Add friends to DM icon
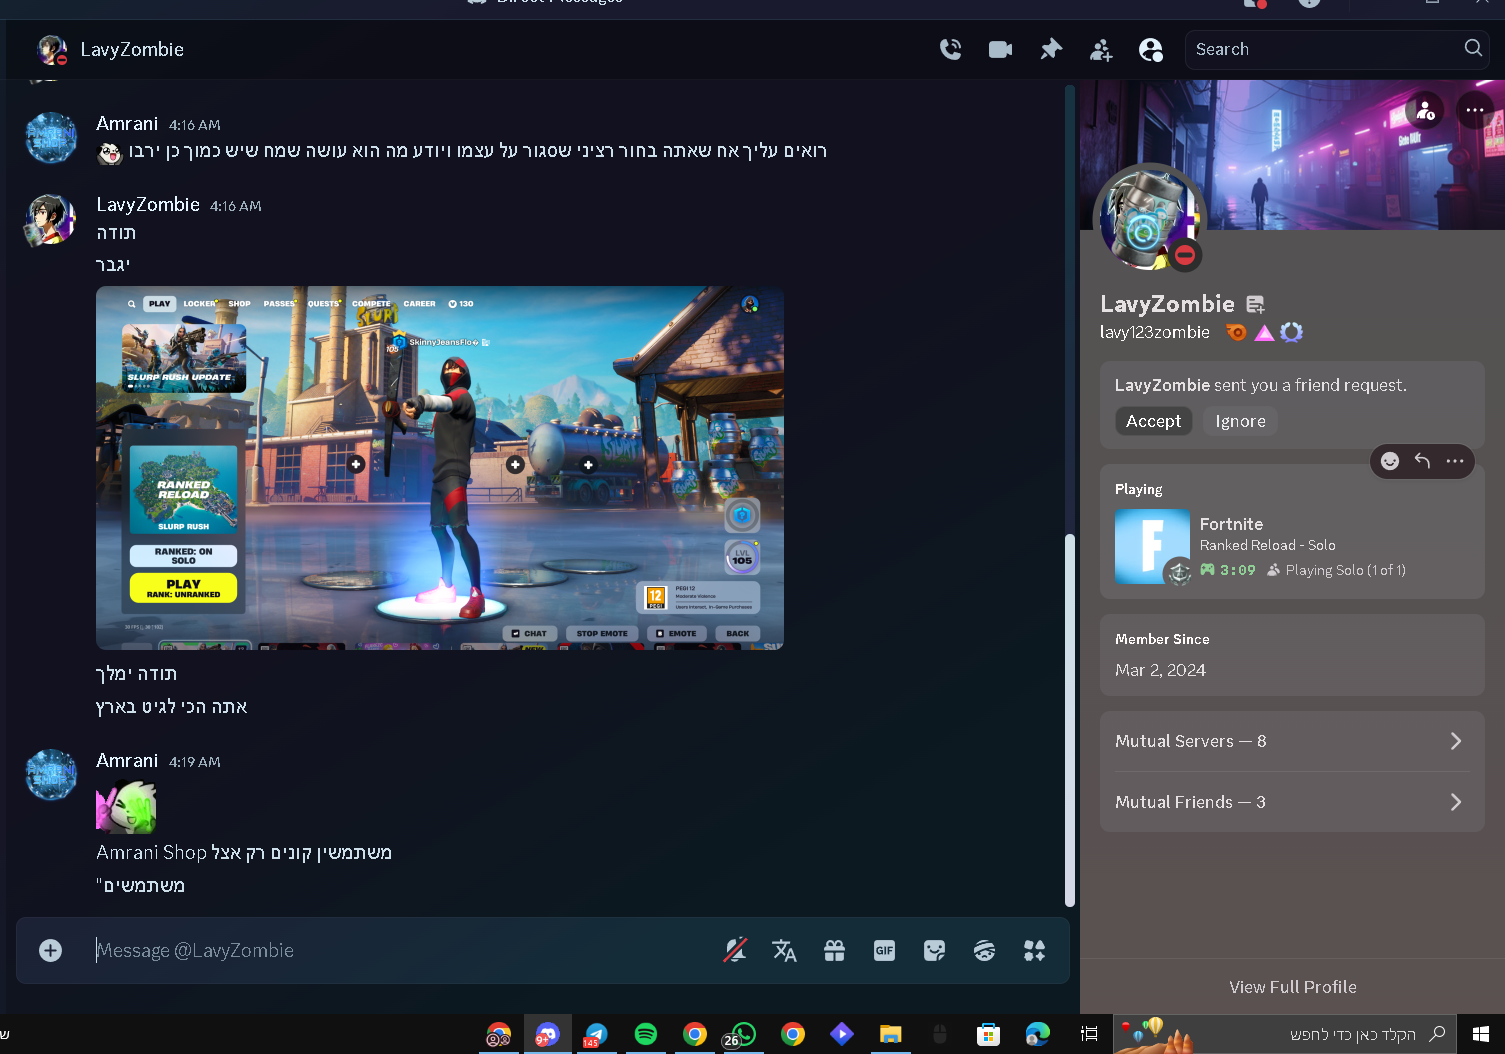The image size is (1505, 1054). [x=1100, y=49]
